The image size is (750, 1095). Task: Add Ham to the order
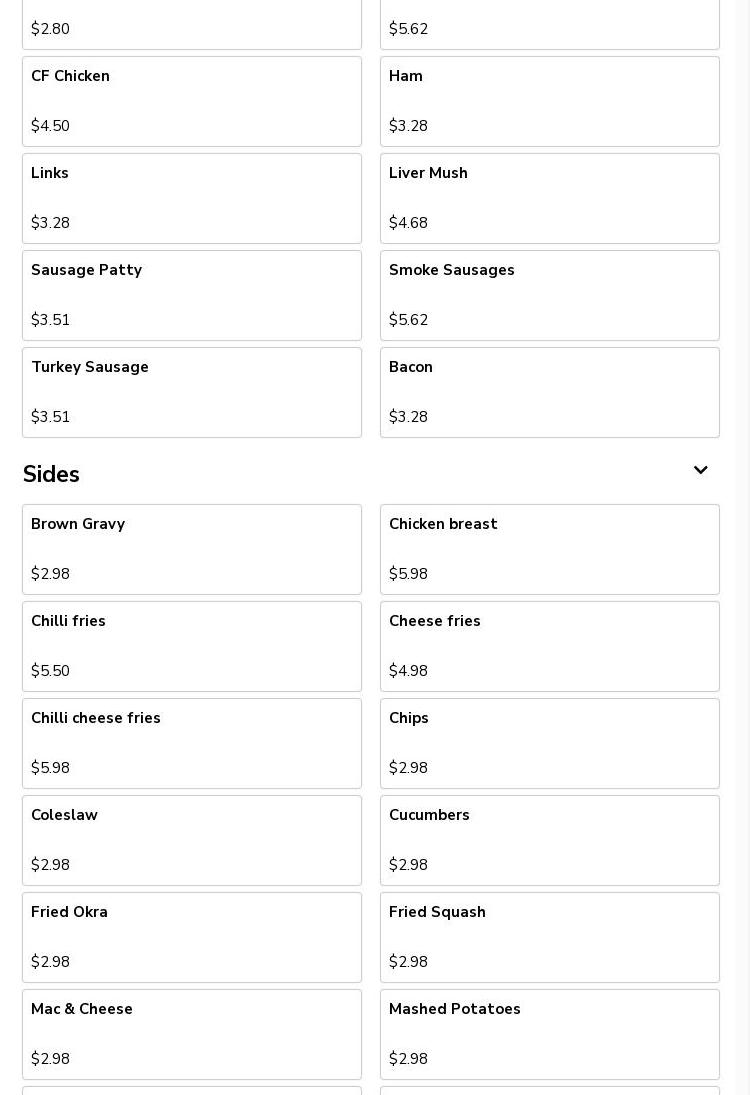pos(550,101)
